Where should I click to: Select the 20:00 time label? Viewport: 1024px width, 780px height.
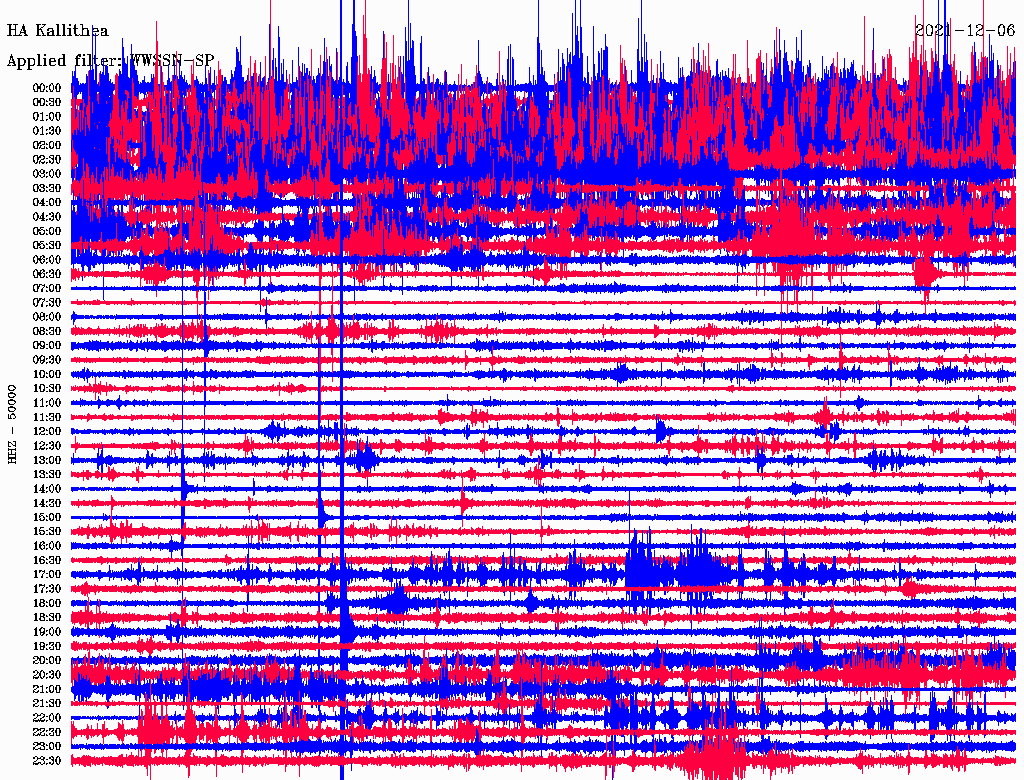click(x=47, y=661)
